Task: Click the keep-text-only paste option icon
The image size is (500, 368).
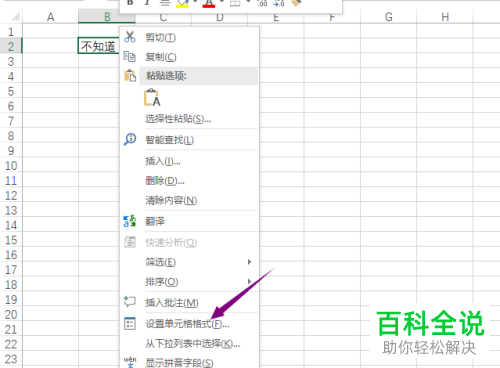Action: click(152, 98)
